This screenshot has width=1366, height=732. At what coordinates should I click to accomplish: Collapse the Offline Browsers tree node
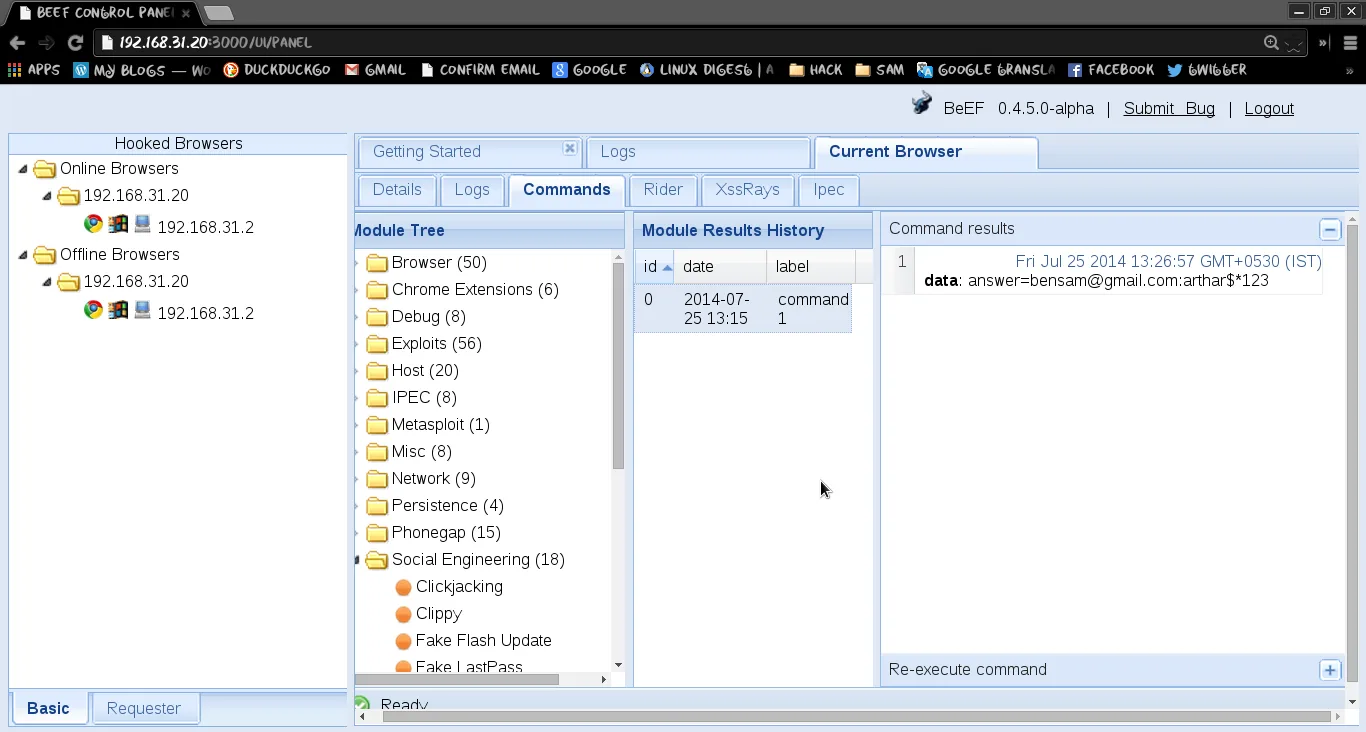pos(23,255)
